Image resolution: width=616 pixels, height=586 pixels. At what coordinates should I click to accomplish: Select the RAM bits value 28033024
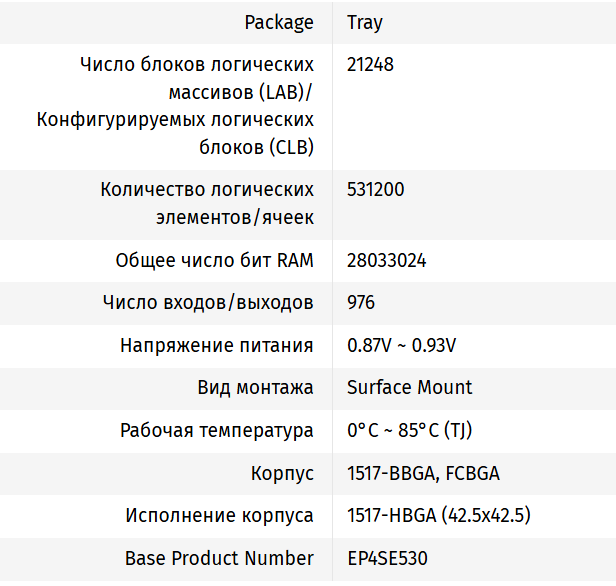pos(387,261)
